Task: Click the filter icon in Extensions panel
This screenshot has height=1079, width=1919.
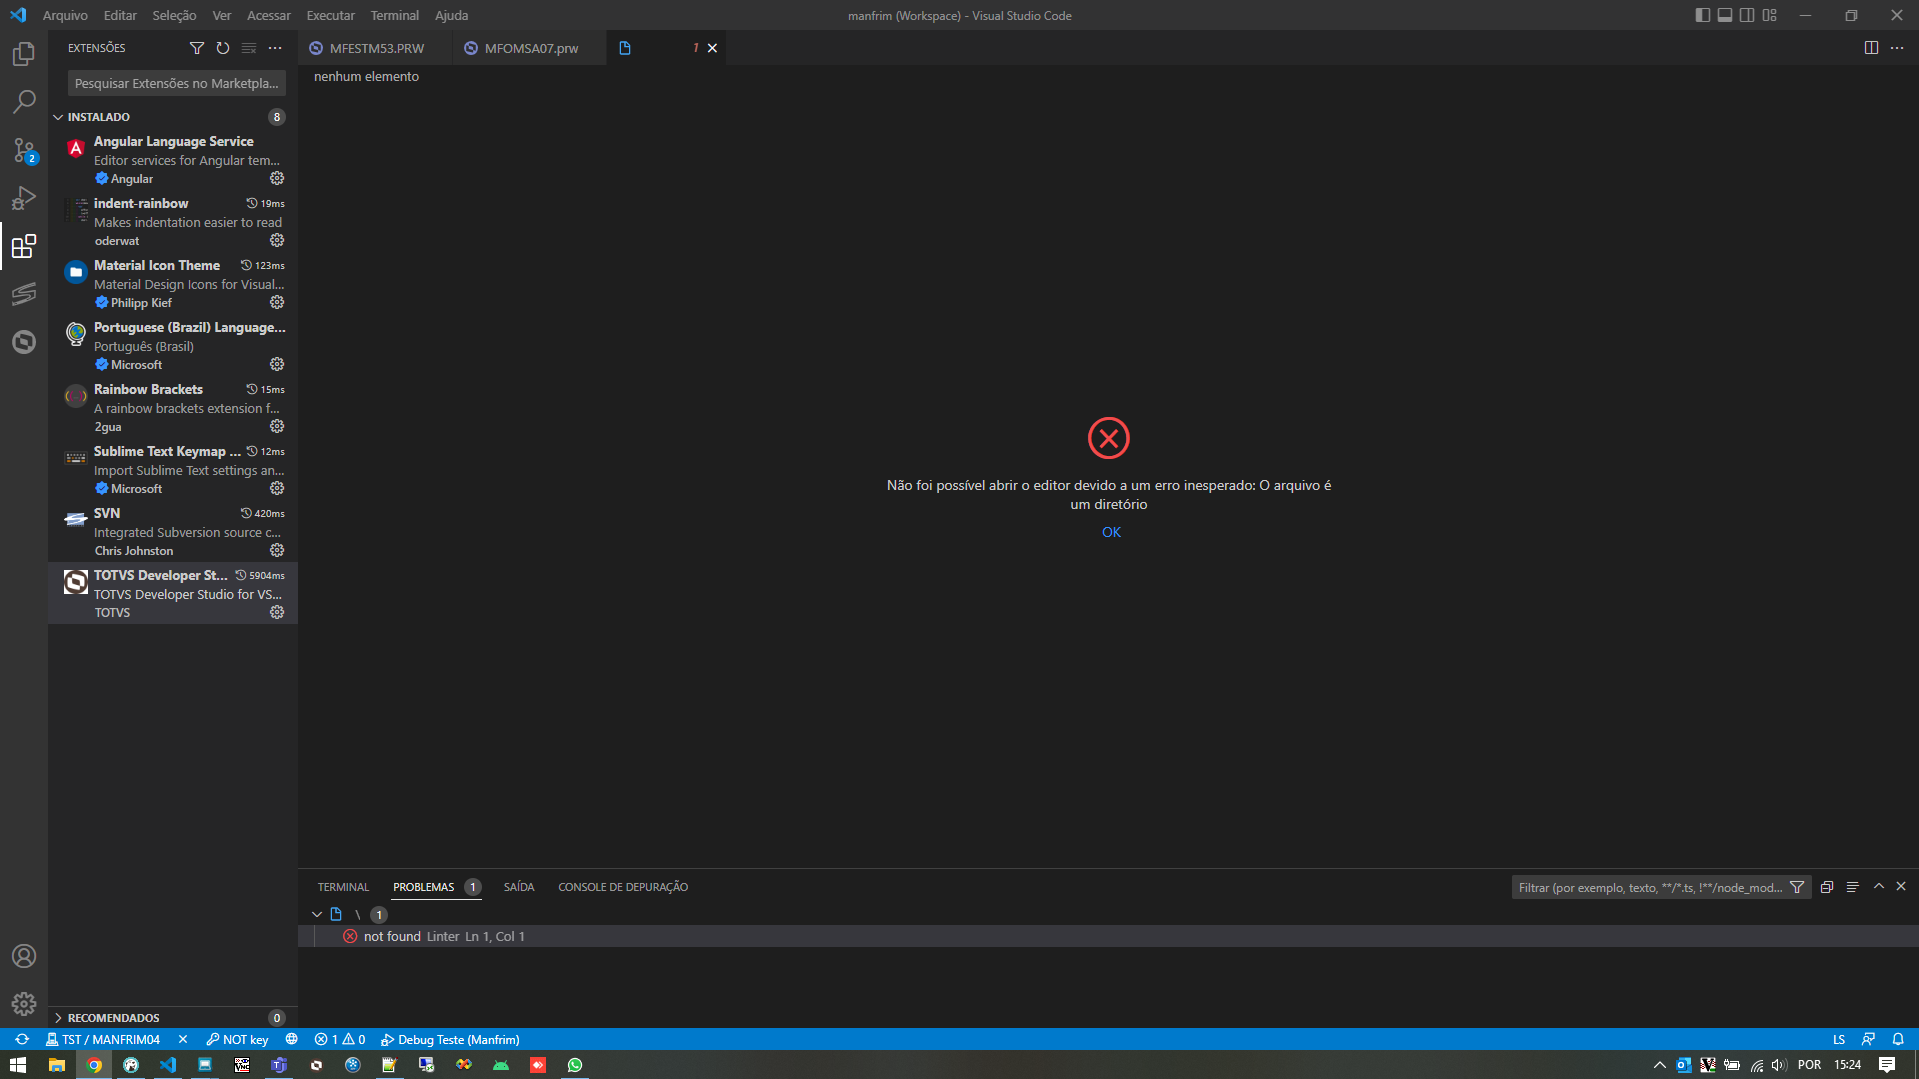Action: (x=196, y=47)
